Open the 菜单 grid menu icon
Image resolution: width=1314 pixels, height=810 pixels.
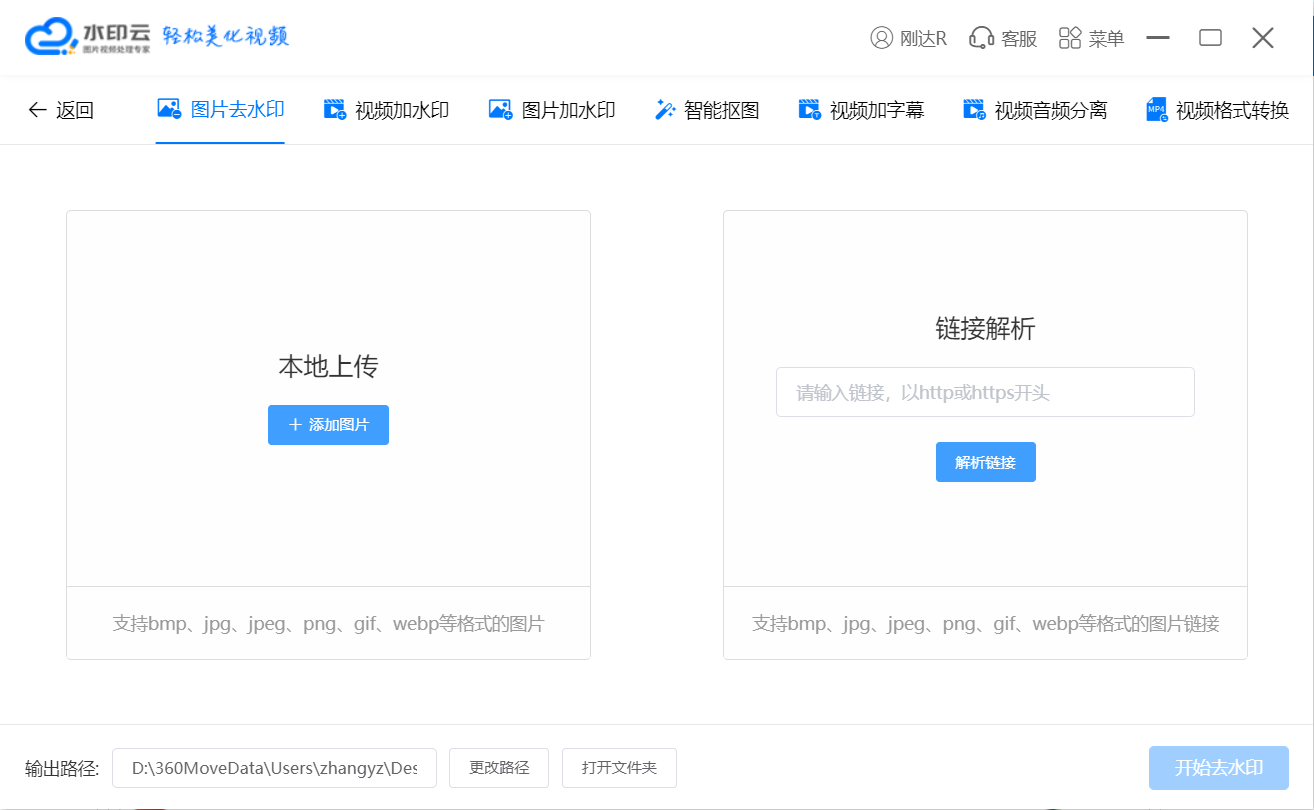pos(1070,38)
